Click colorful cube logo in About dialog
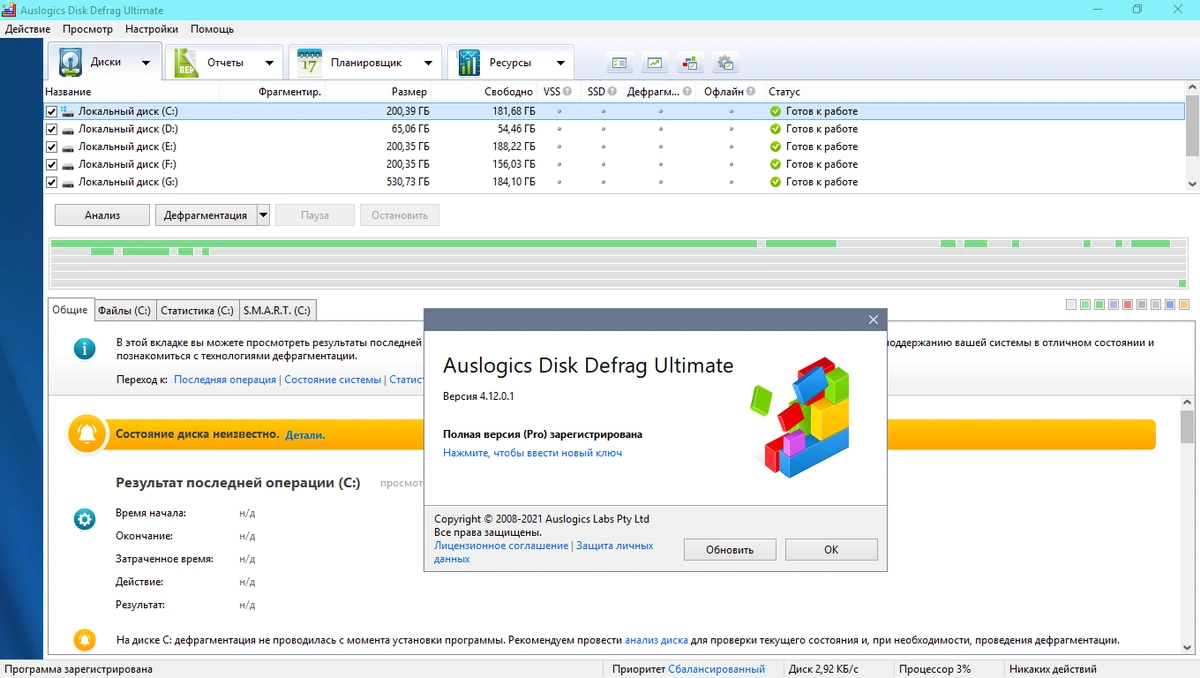This screenshot has height=678, width=1200. pyautogui.click(x=800, y=416)
